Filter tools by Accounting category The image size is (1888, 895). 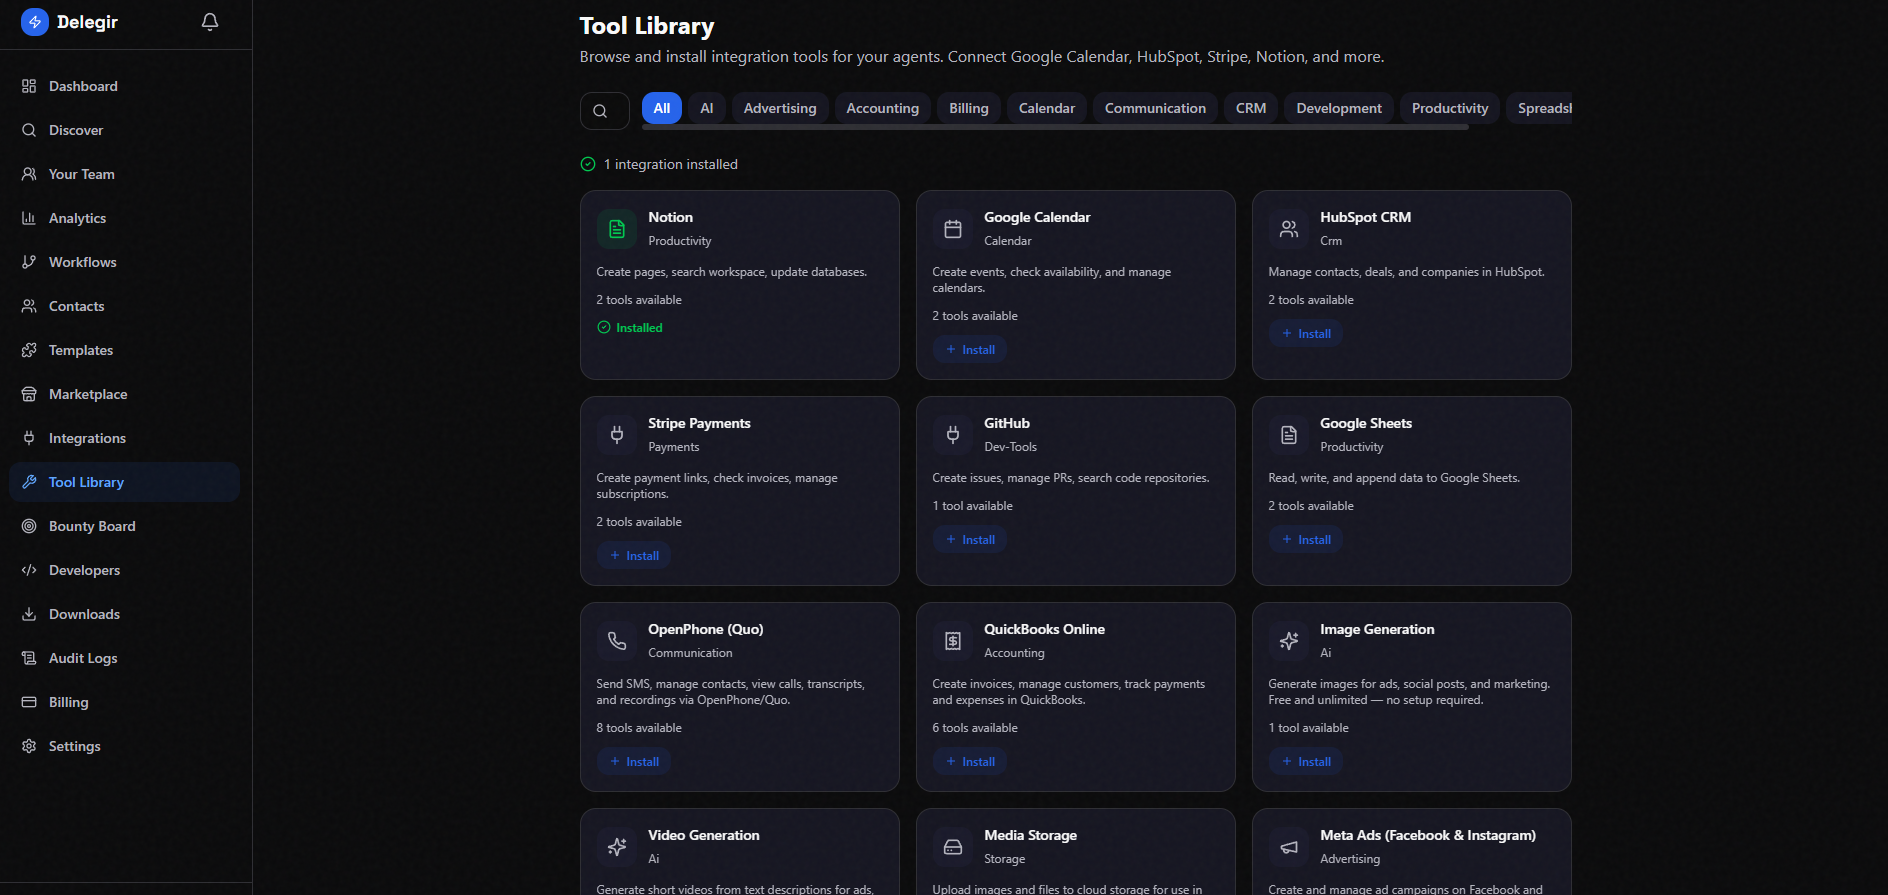pyautogui.click(x=883, y=108)
